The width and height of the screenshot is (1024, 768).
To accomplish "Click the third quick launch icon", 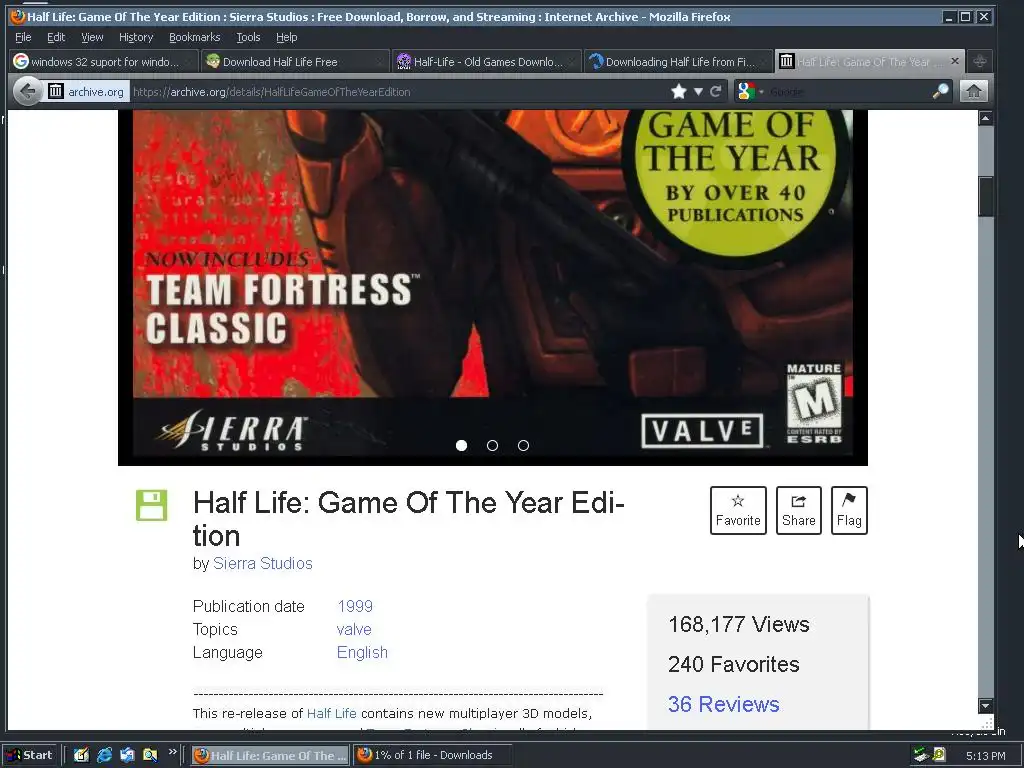I will click(x=127, y=755).
